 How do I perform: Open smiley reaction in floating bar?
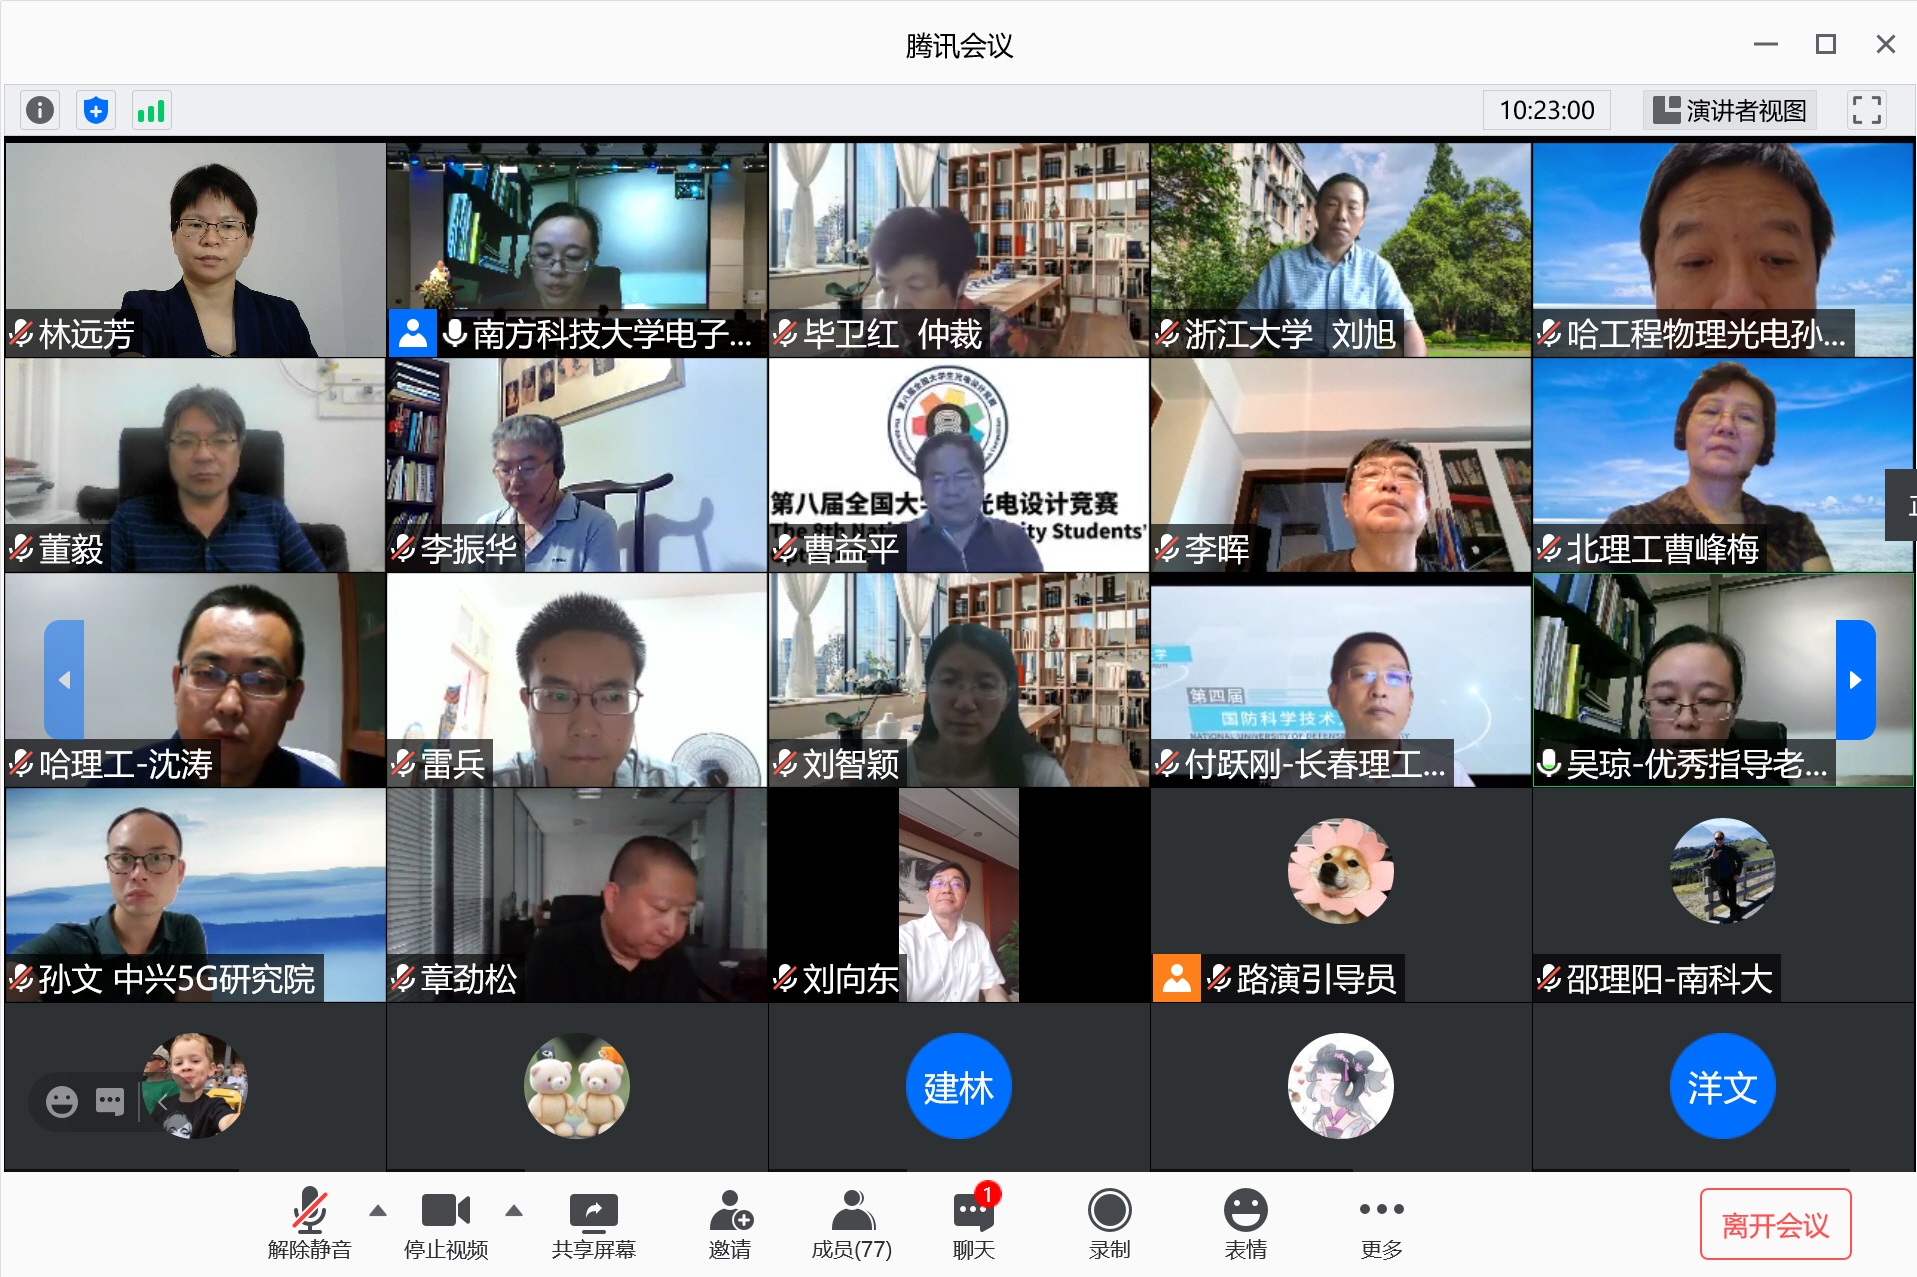coord(62,1102)
